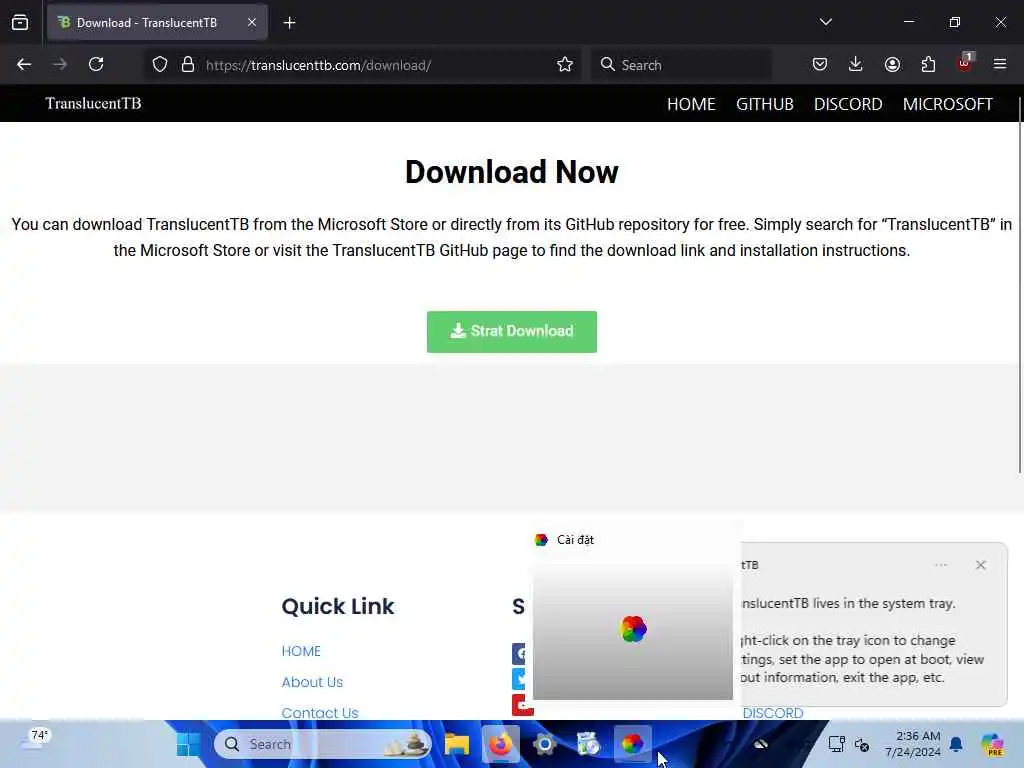The height and width of the screenshot is (768, 1024).
Task: Save page to Pocket
Action: coord(820,64)
